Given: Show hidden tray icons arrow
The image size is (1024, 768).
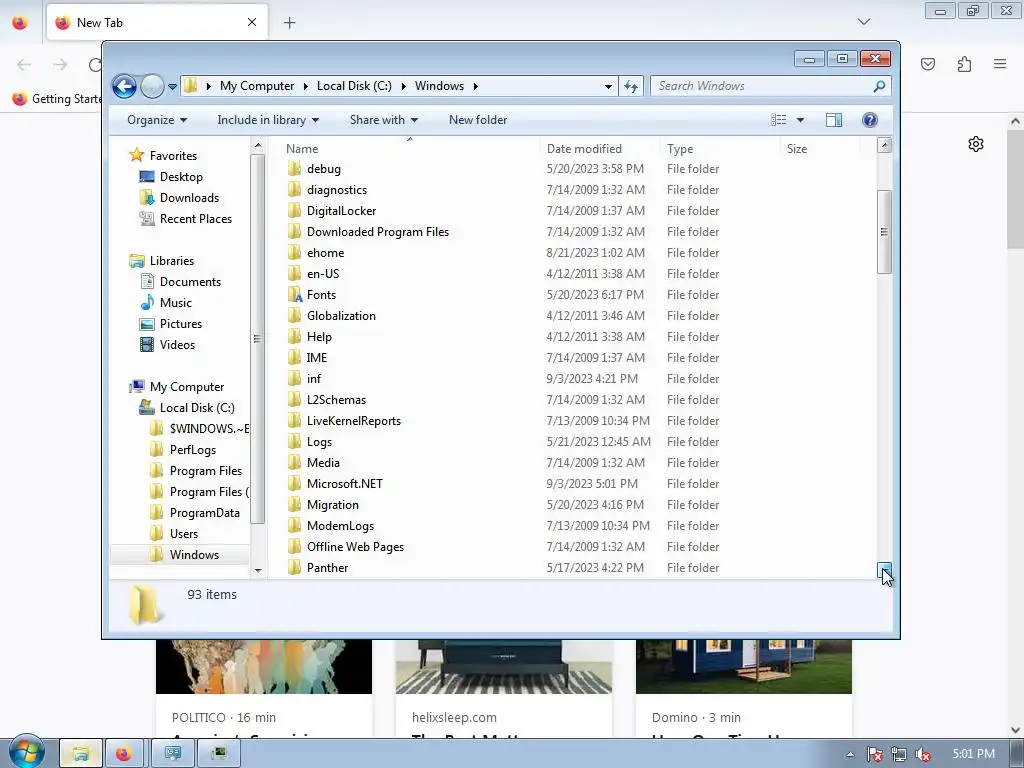Looking at the screenshot, I should coord(850,754).
